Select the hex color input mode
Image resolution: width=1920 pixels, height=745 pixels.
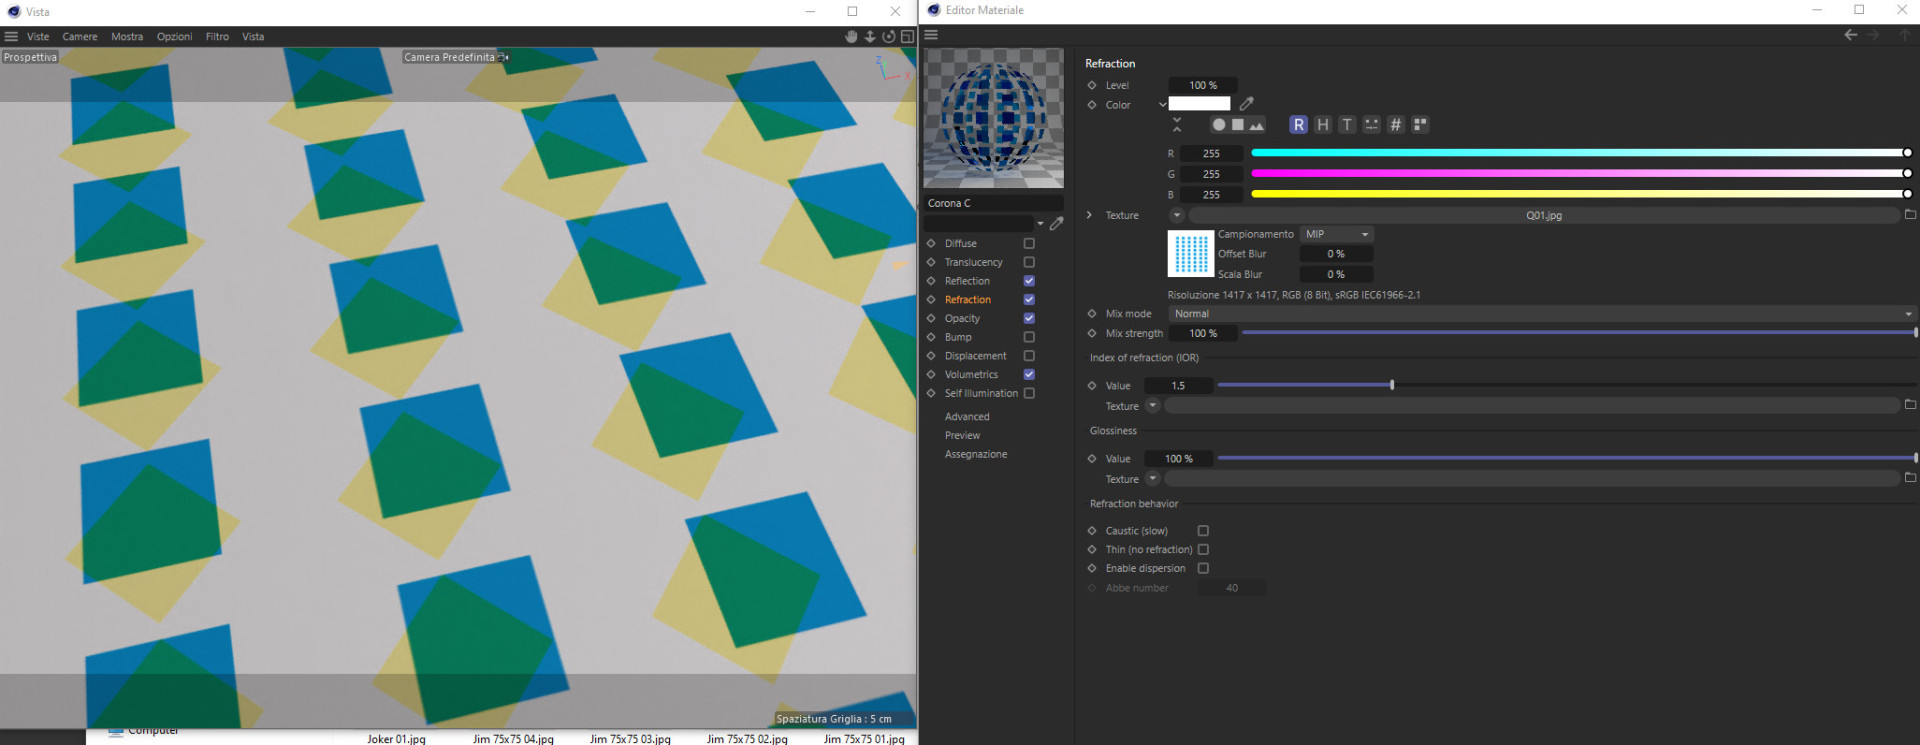[x=1396, y=125]
